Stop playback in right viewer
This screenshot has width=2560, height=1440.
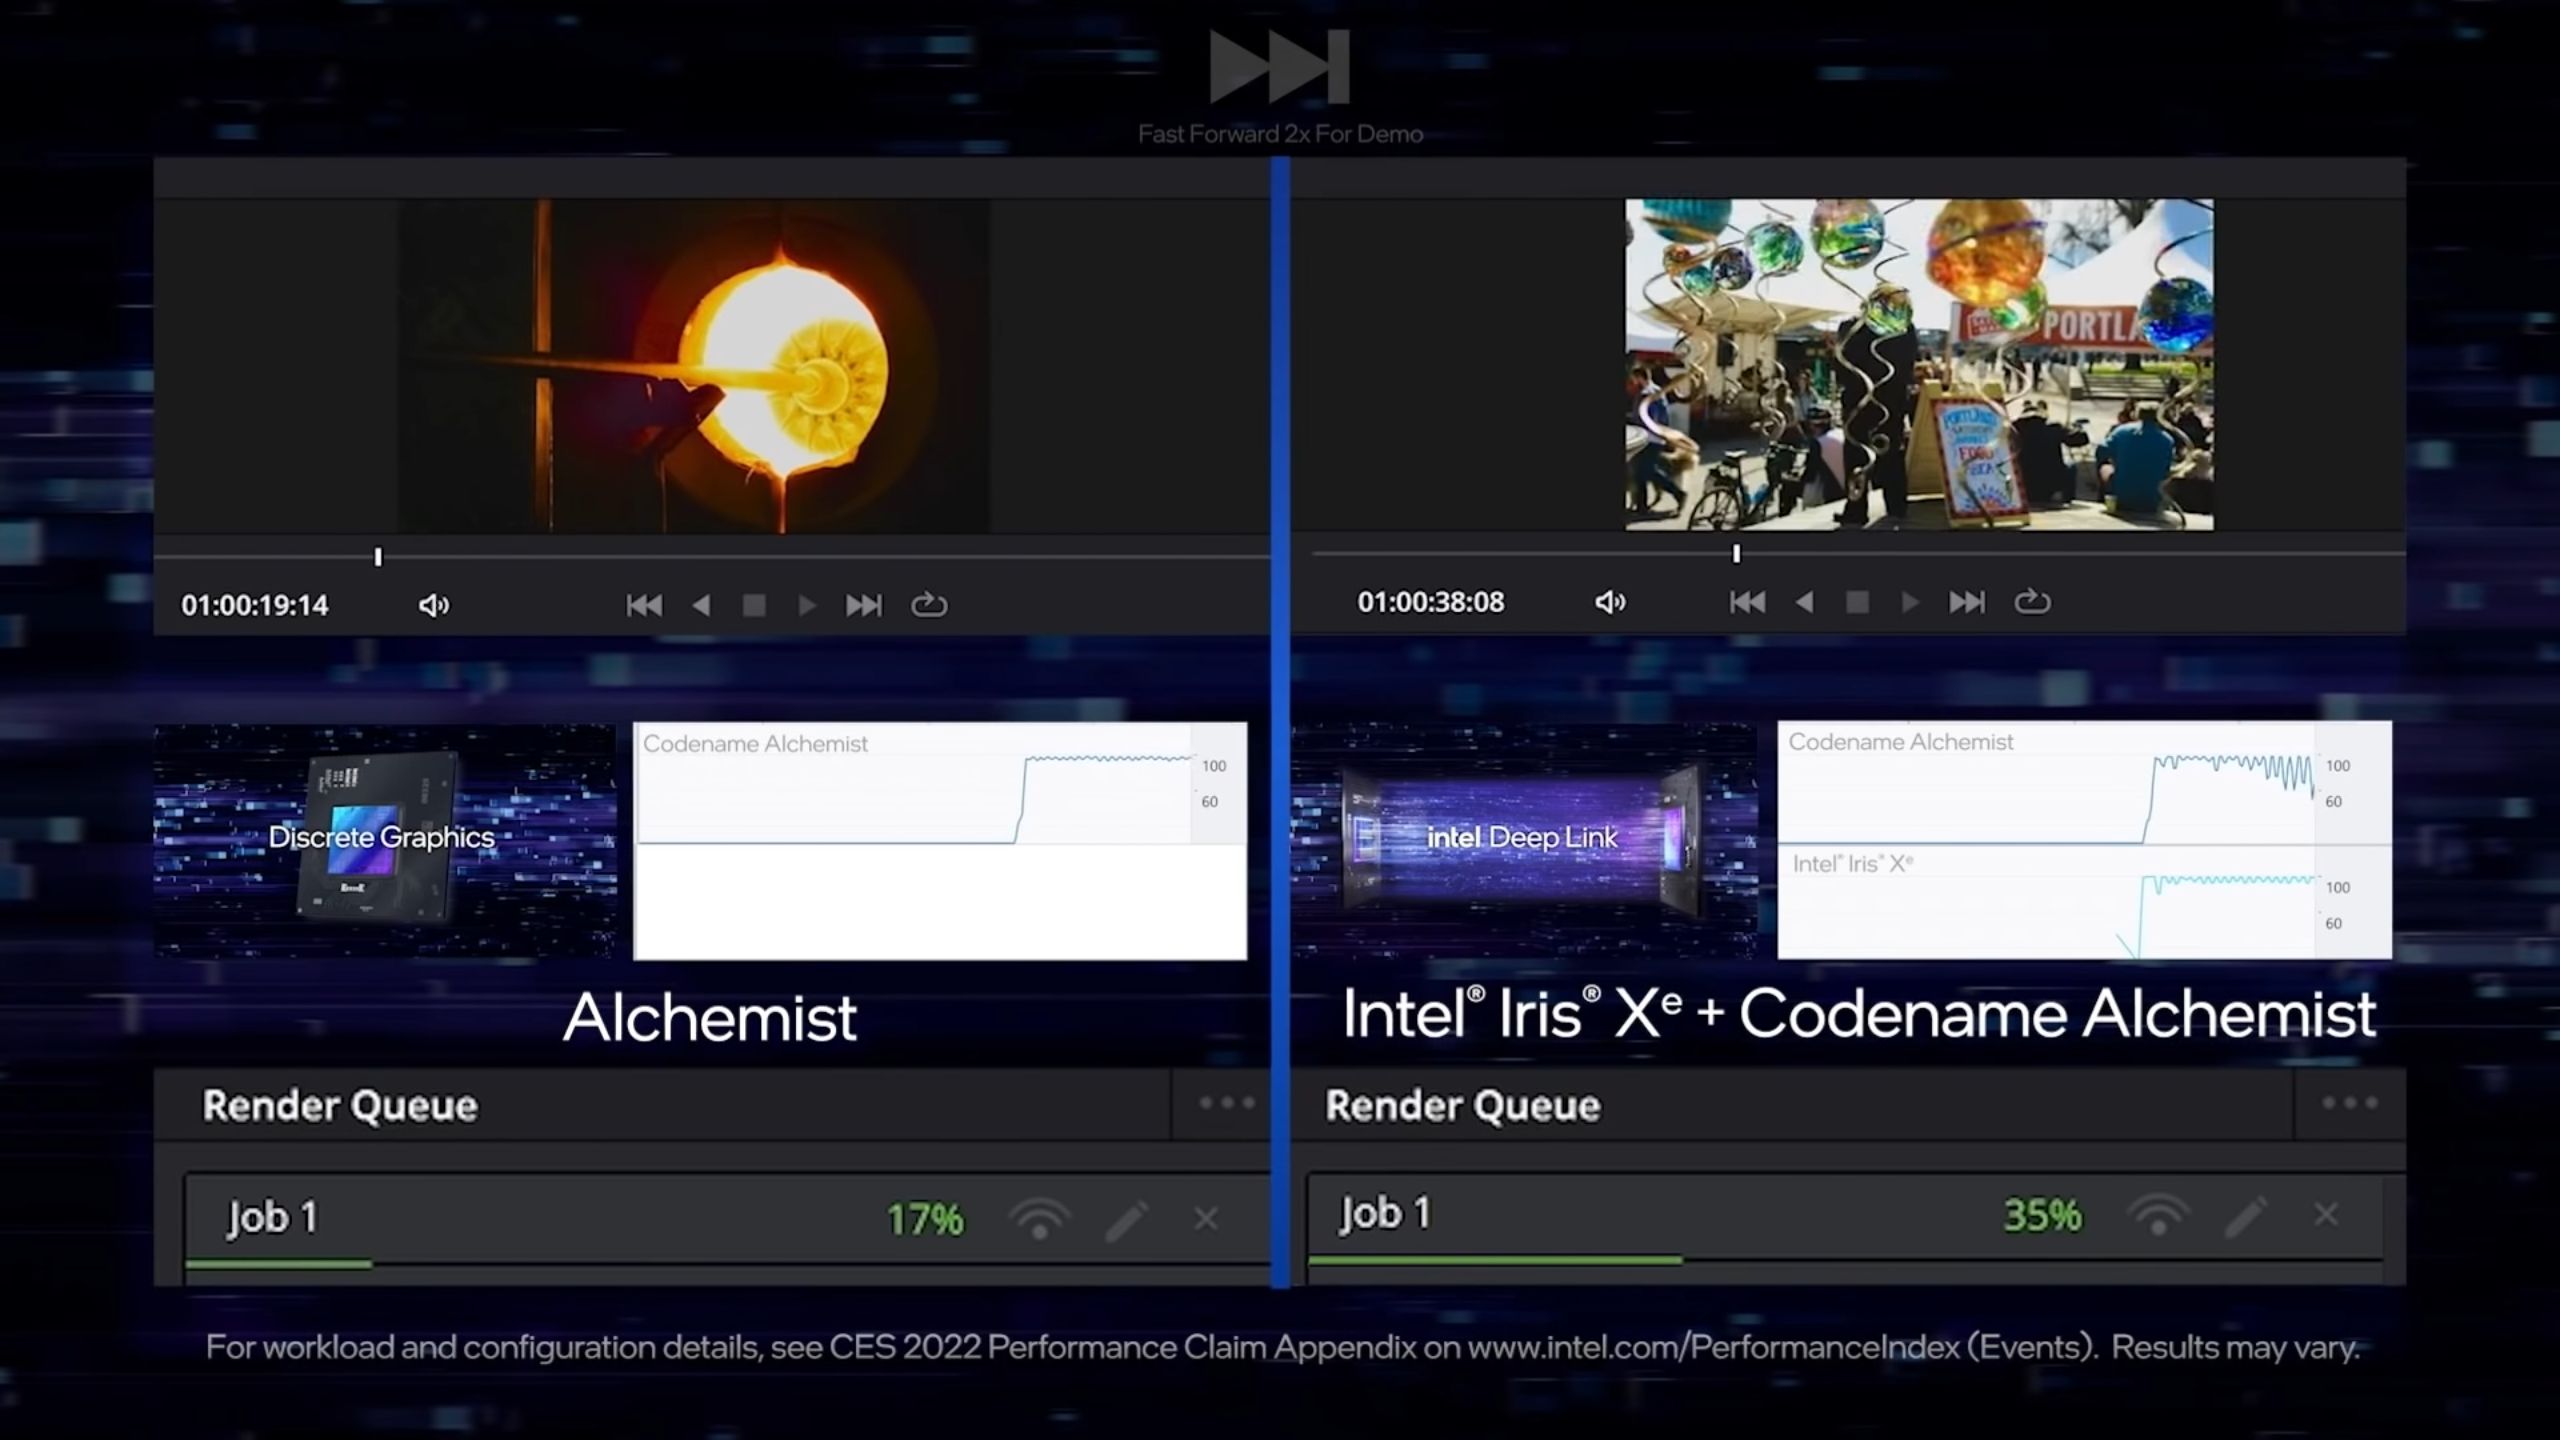point(1857,602)
